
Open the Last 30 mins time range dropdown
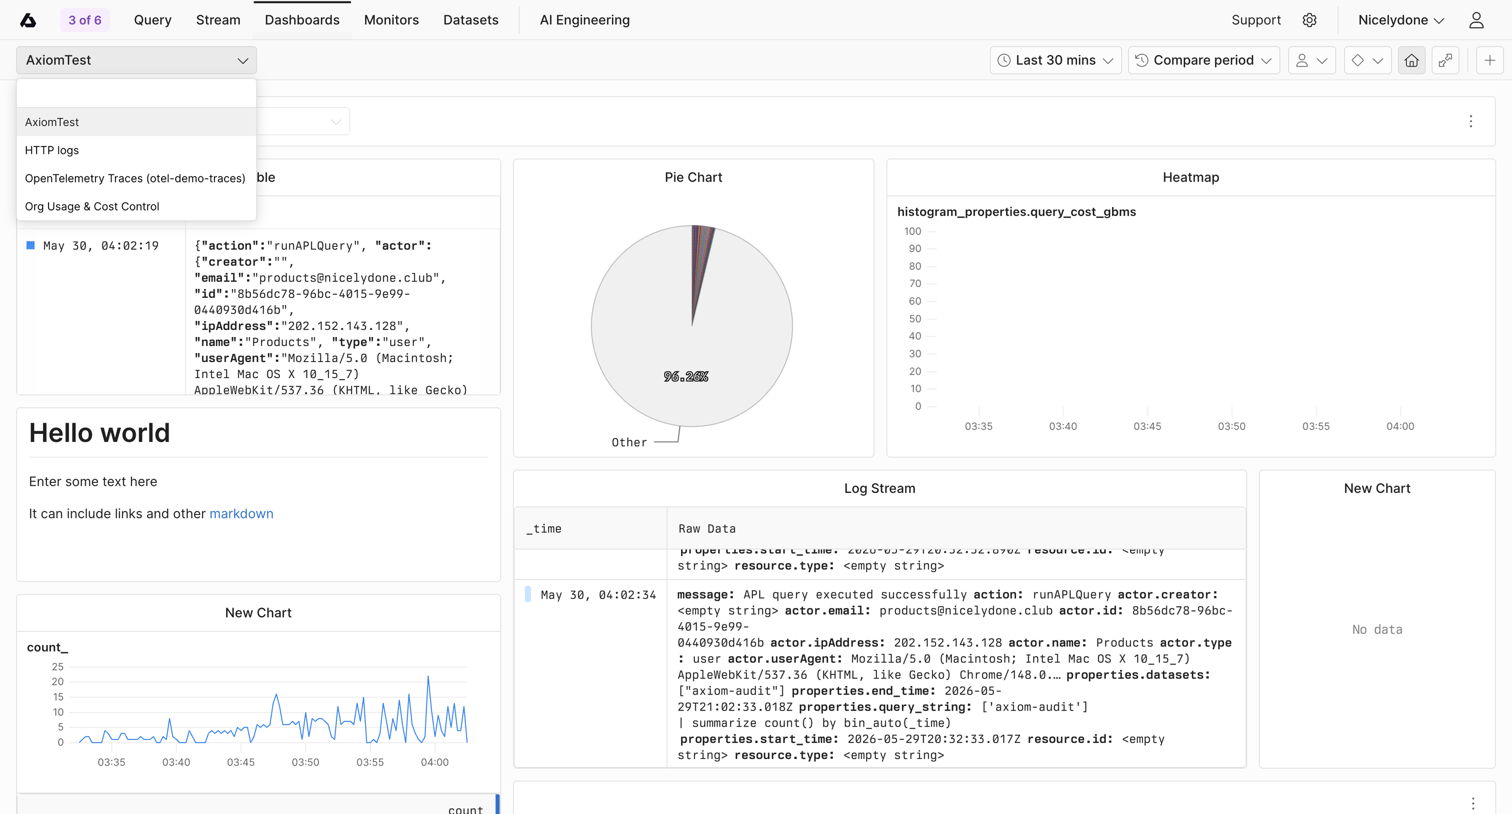coord(1055,60)
